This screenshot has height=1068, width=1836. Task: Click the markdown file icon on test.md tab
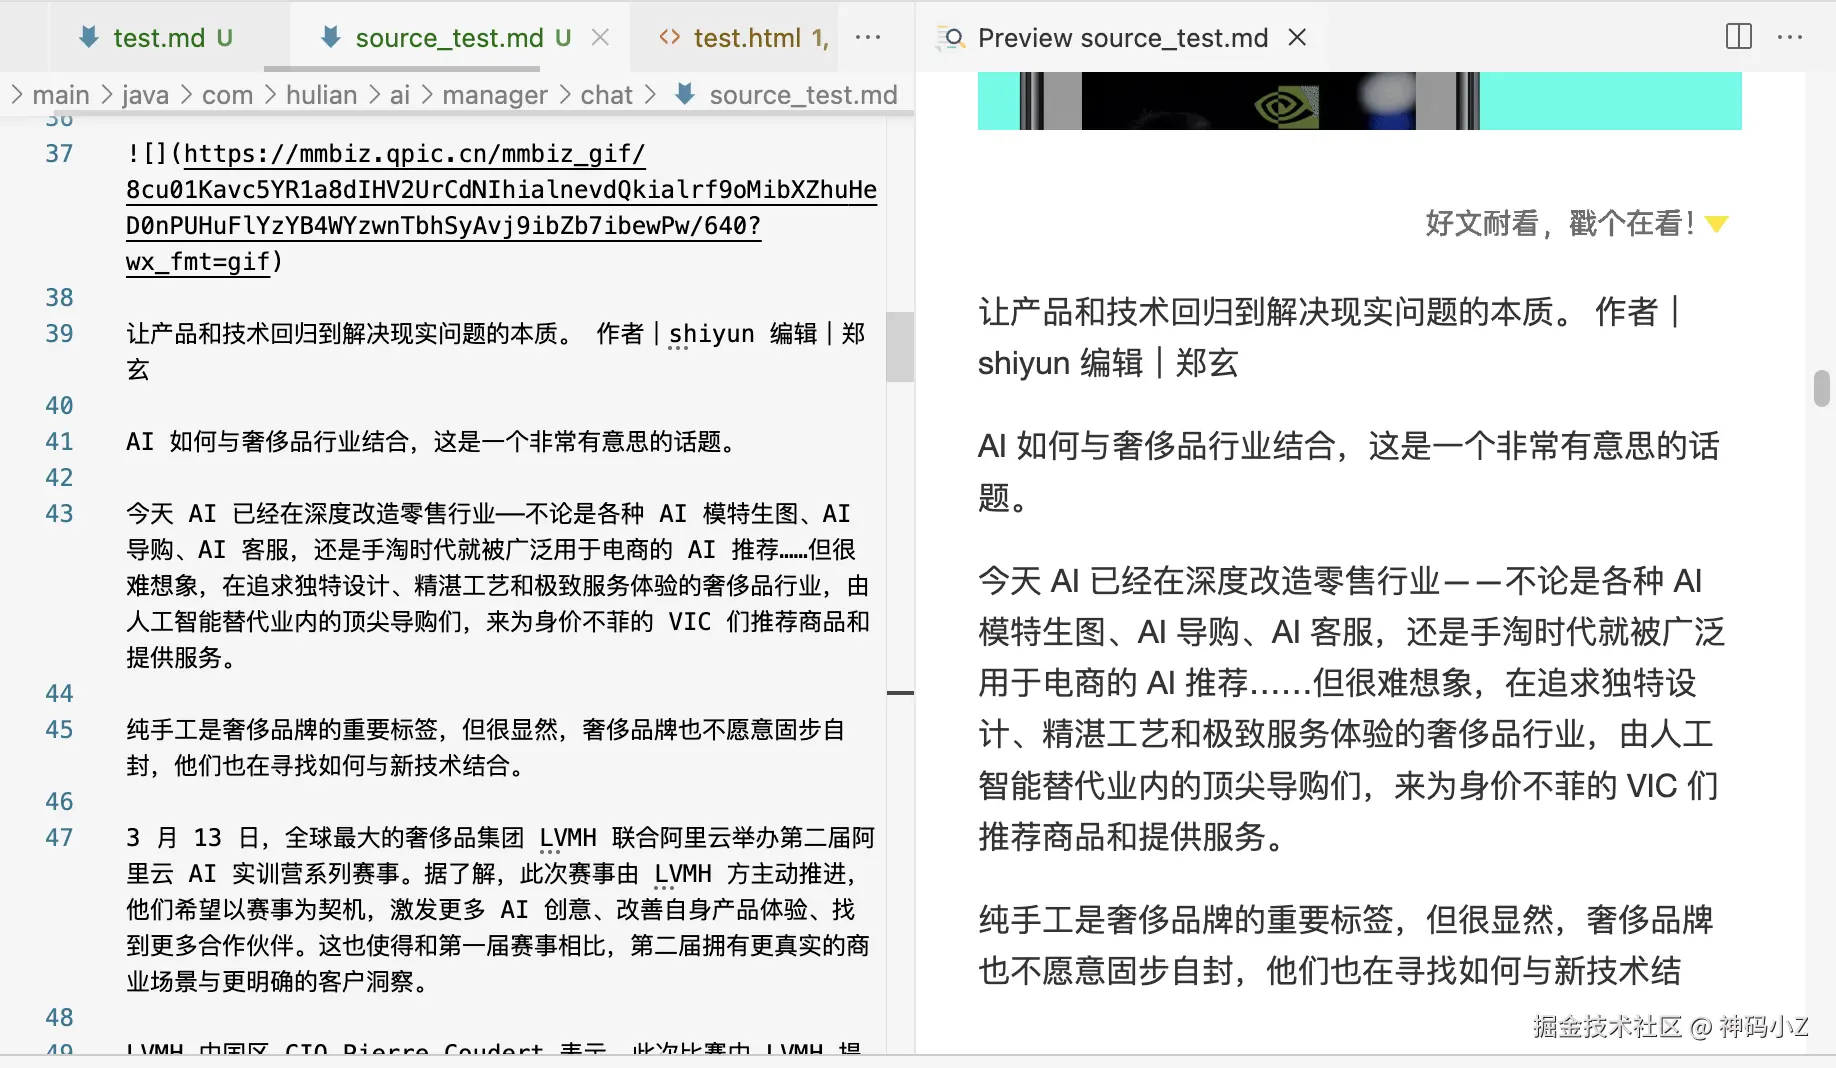coord(89,37)
